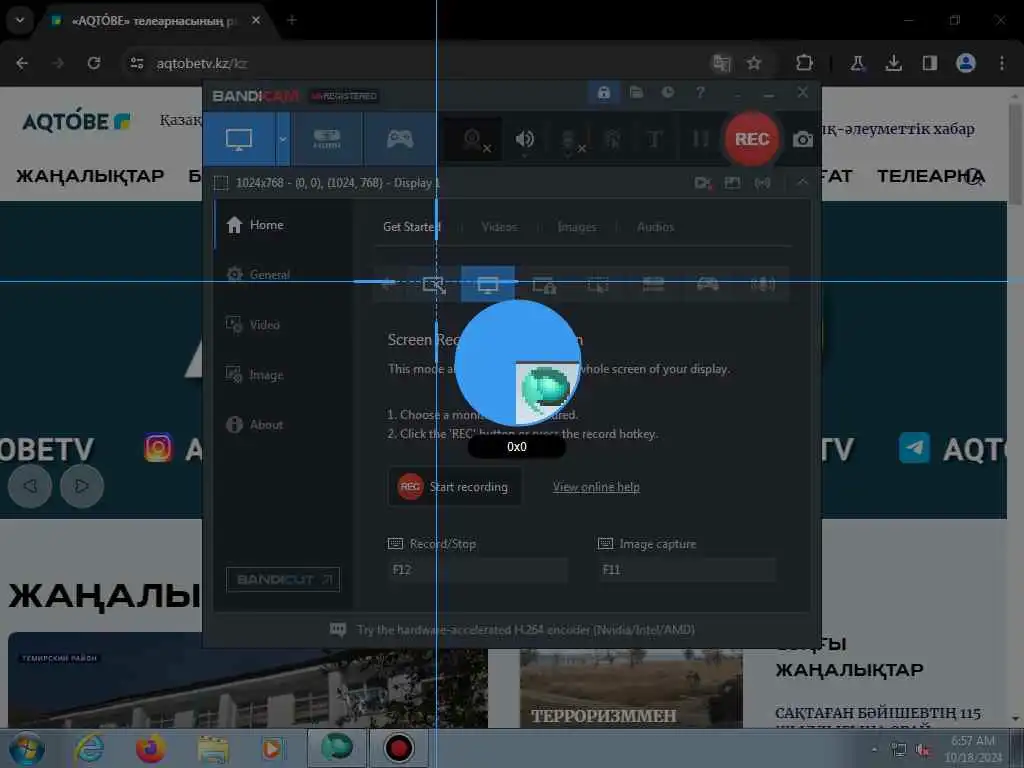Click ЖАҢАЛЫҚТАР in the website menu

pyautogui.click(x=90, y=176)
